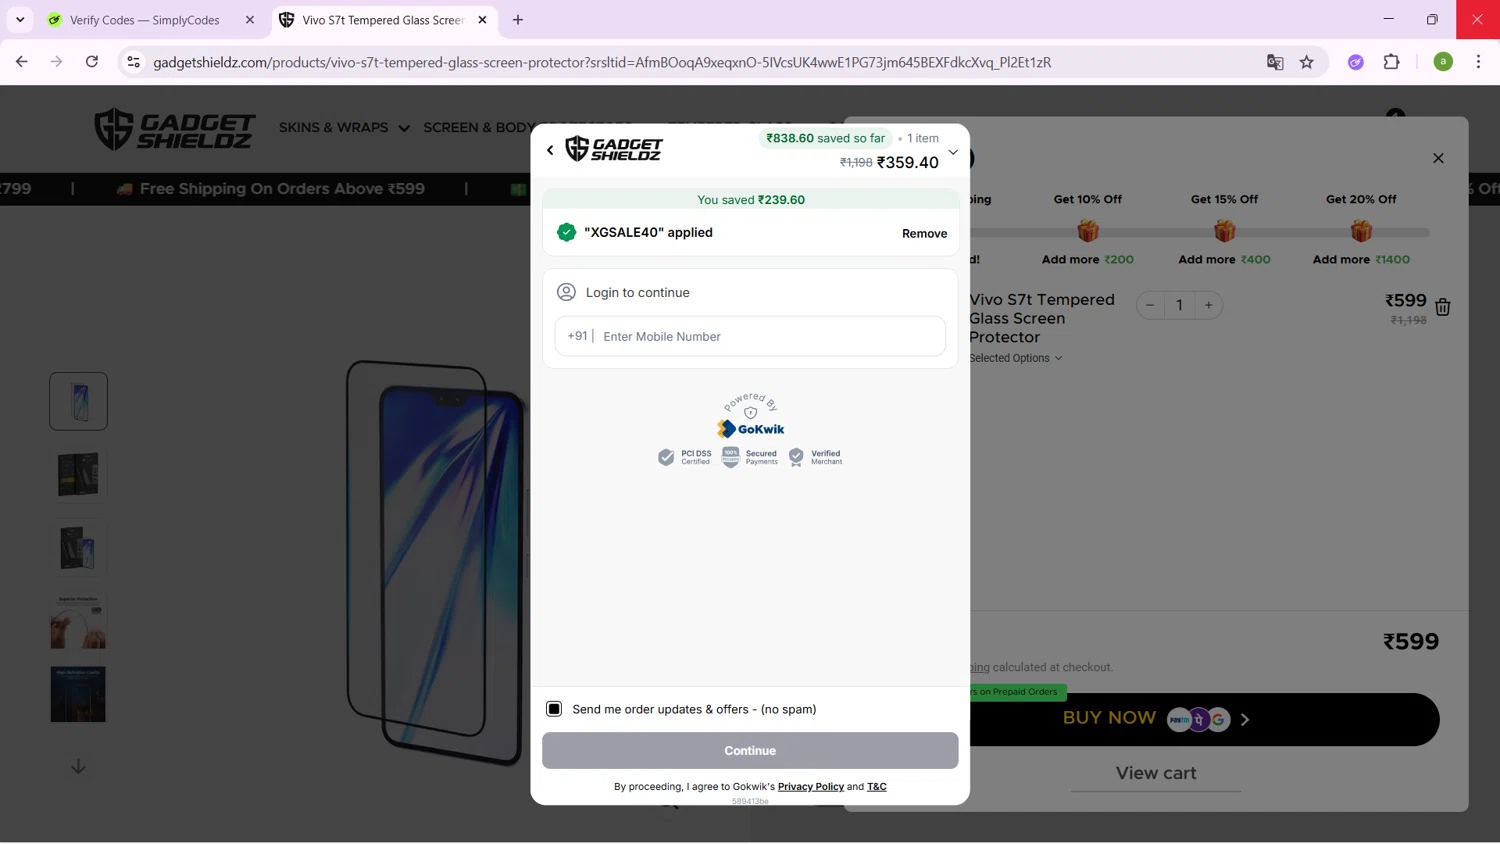1500x844 pixels.
Task: Toggle order updates & offers checkbox
Action: 554,709
